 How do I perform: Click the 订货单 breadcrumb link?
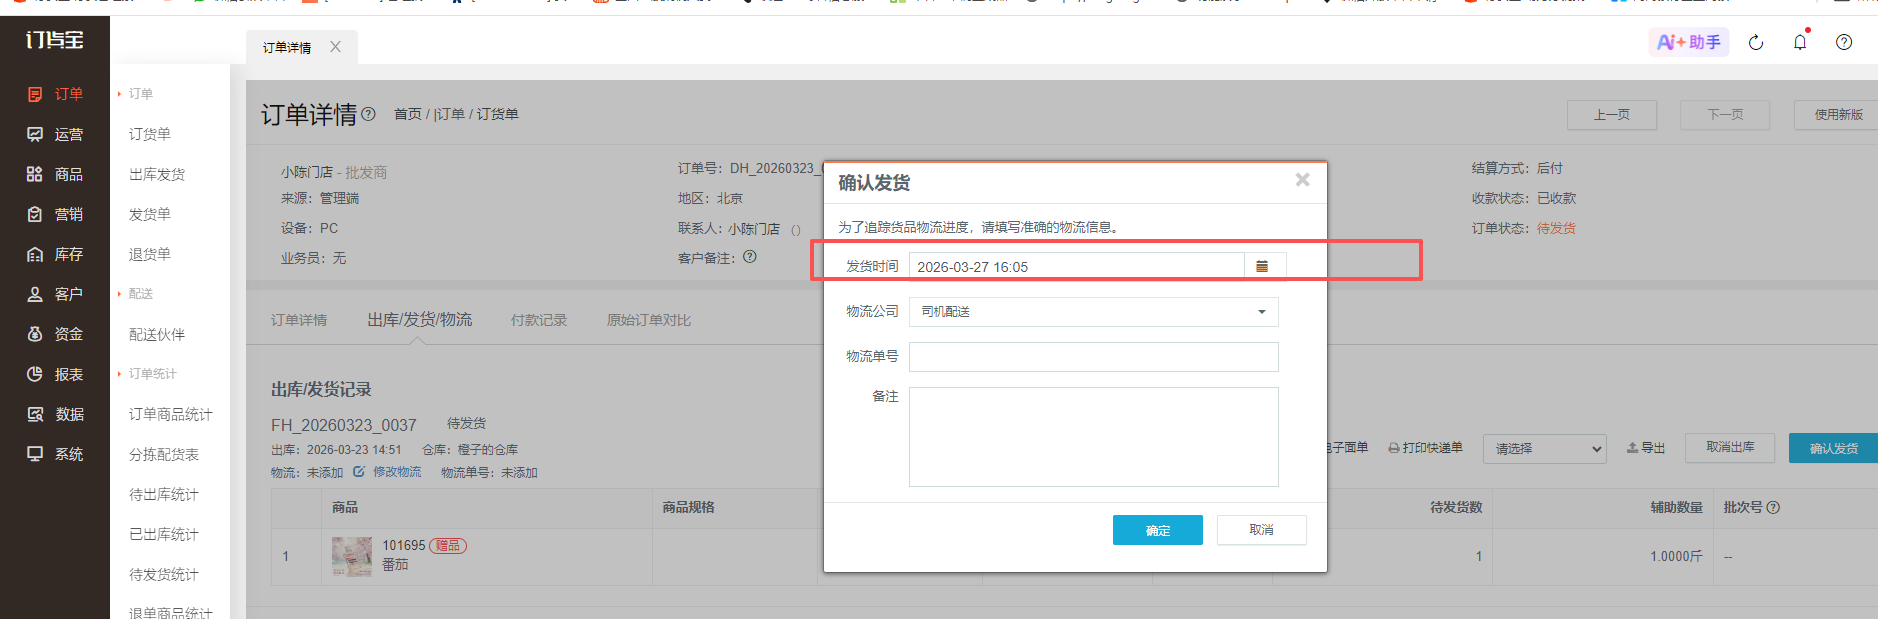[497, 114]
